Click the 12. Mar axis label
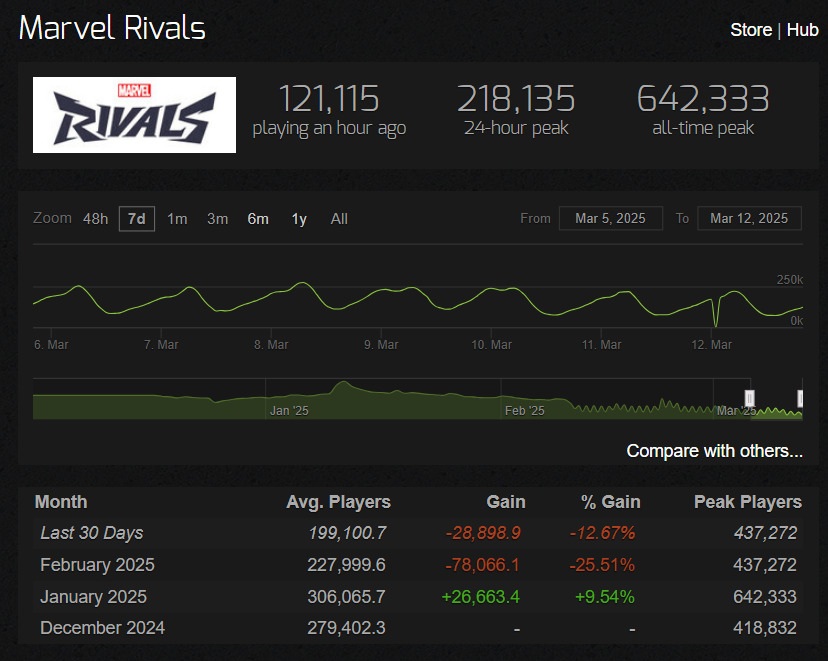The height and width of the screenshot is (661, 828). click(x=711, y=345)
